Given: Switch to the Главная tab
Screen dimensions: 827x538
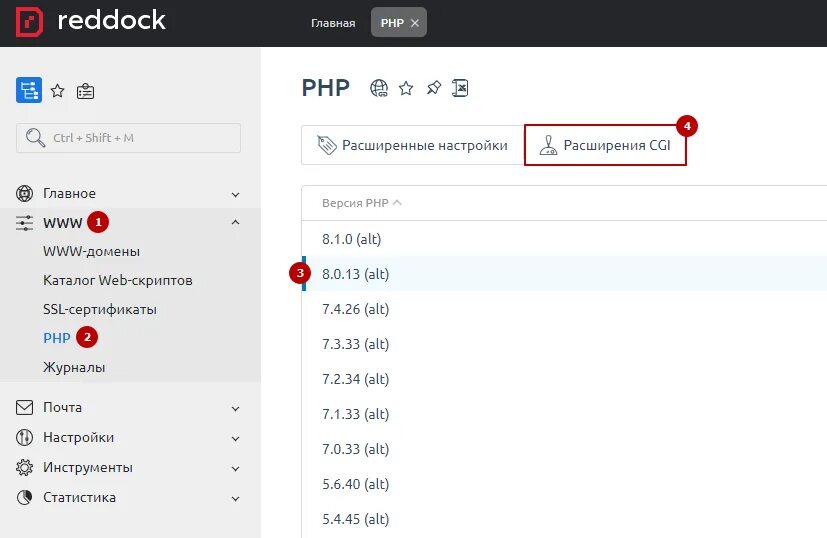Looking at the screenshot, I should coord(333,23).
